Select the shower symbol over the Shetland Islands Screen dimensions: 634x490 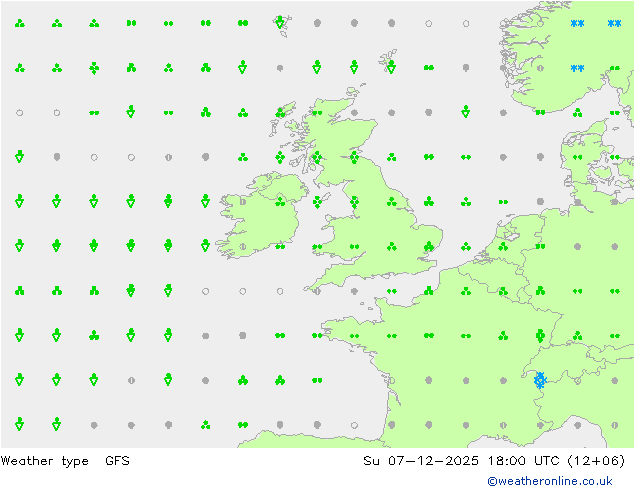(391, 67)
